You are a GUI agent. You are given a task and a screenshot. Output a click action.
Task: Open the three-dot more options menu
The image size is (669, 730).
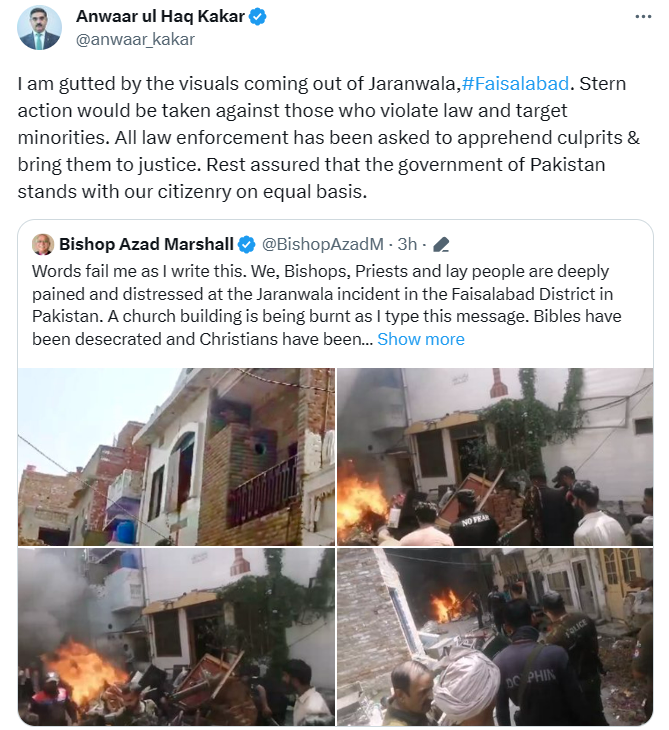coord(643,17)
